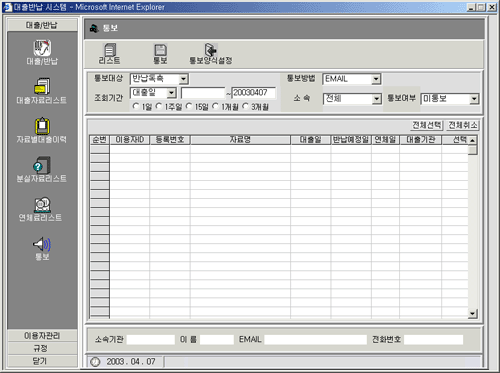
Task: Select the 1일 period radio button
Action: 136,106
